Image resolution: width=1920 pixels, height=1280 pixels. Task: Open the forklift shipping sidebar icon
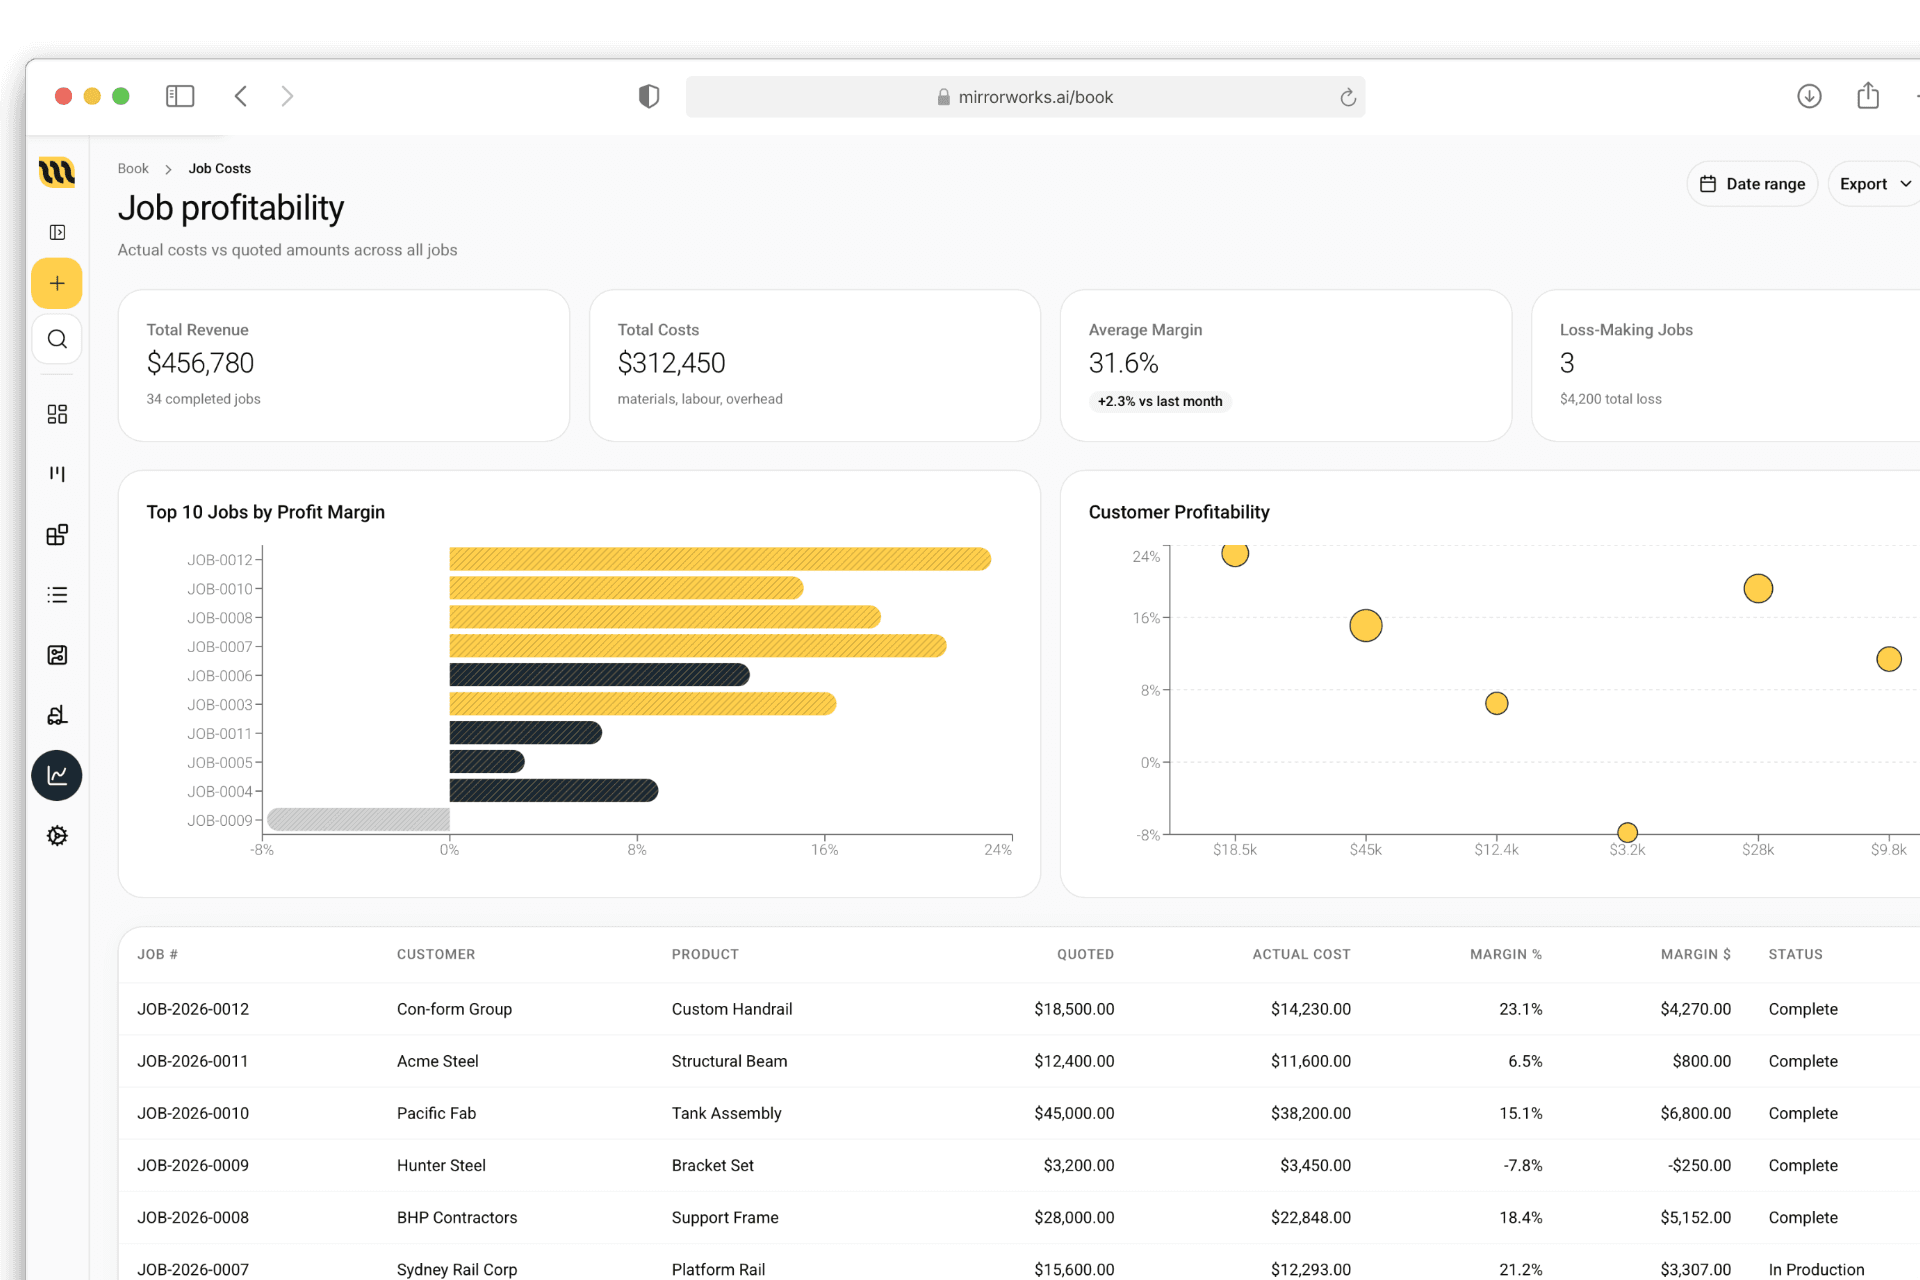[57, 715]
